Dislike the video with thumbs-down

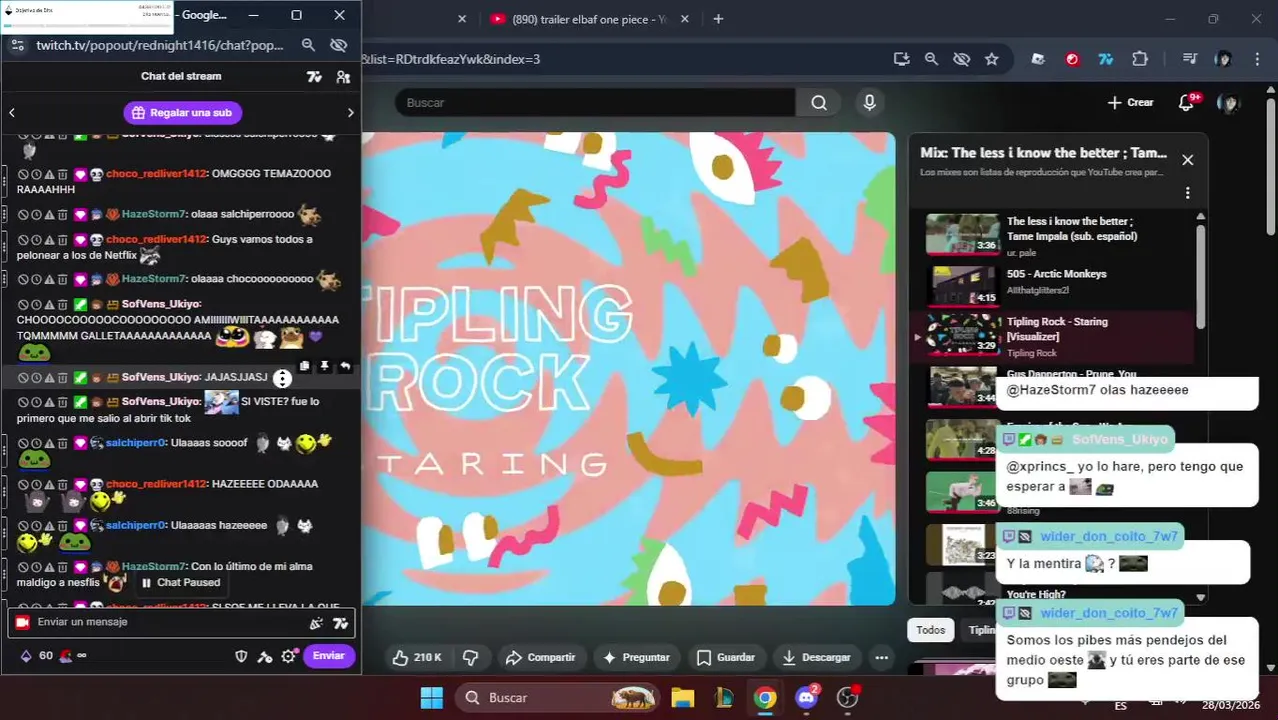(470, 658)
